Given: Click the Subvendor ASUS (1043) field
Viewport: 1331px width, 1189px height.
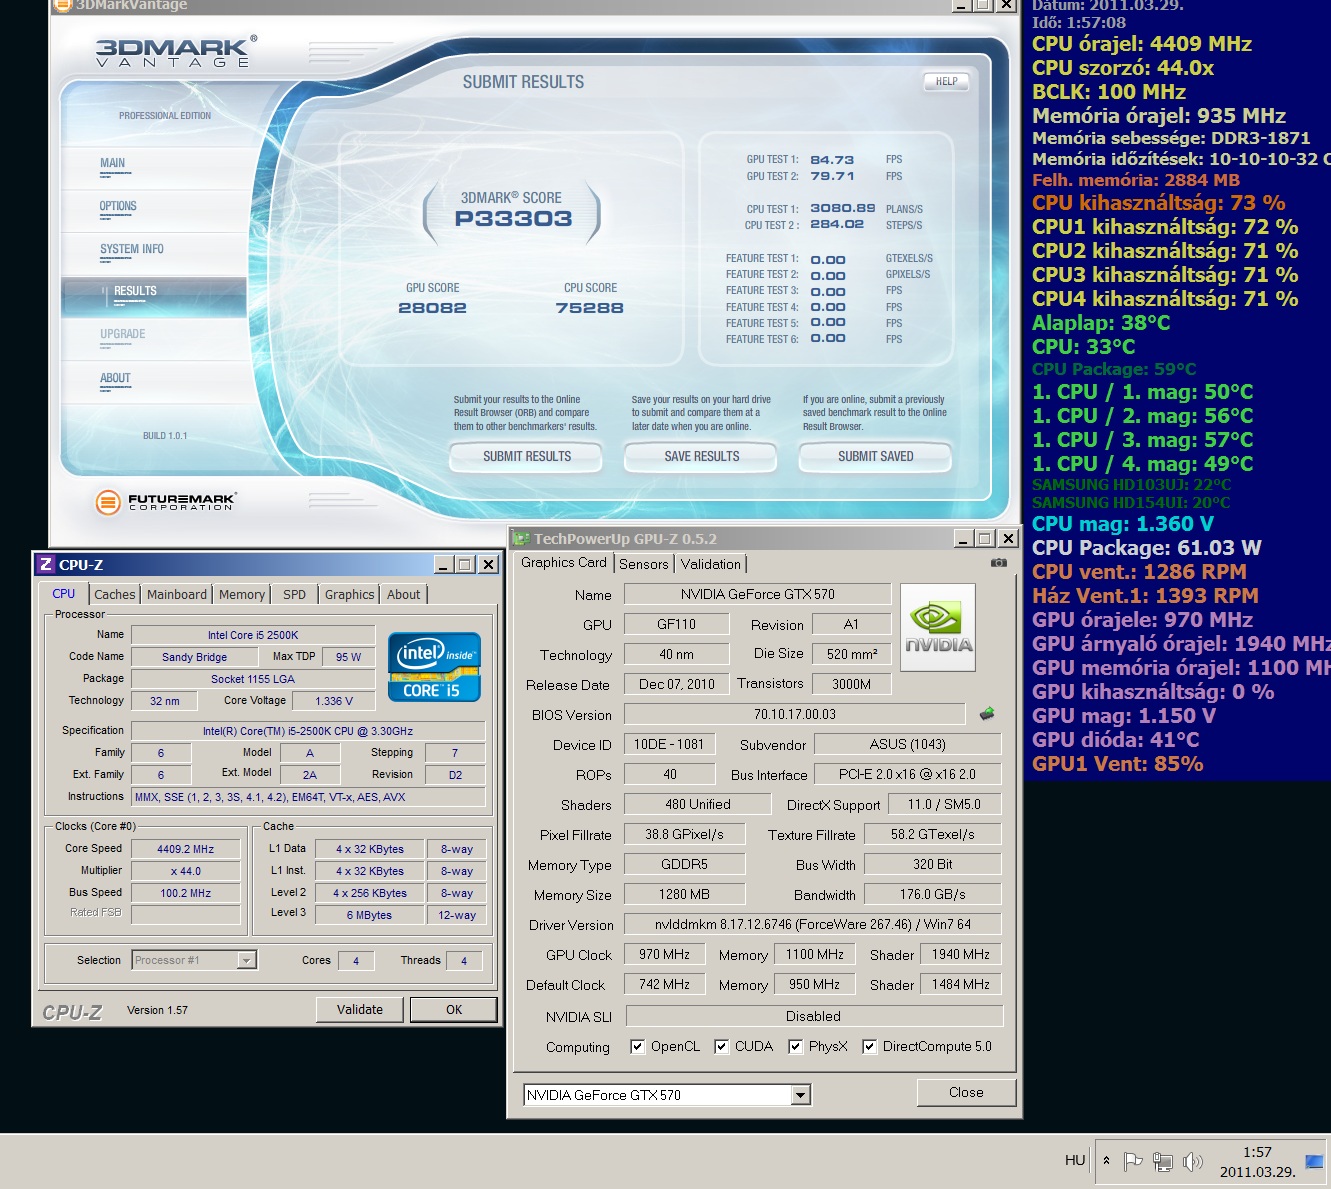Looking at the screenshot, I should point(908,744).
